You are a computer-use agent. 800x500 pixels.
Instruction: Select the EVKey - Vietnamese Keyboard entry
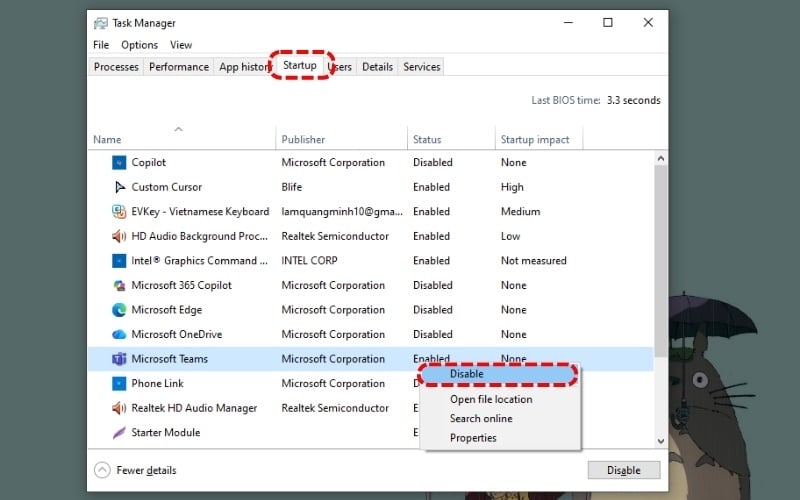pos(200,211)
